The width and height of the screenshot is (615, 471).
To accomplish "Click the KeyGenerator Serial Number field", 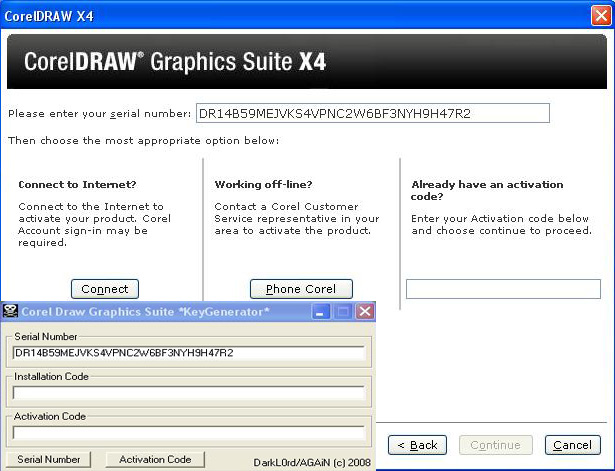I will 189,353.
